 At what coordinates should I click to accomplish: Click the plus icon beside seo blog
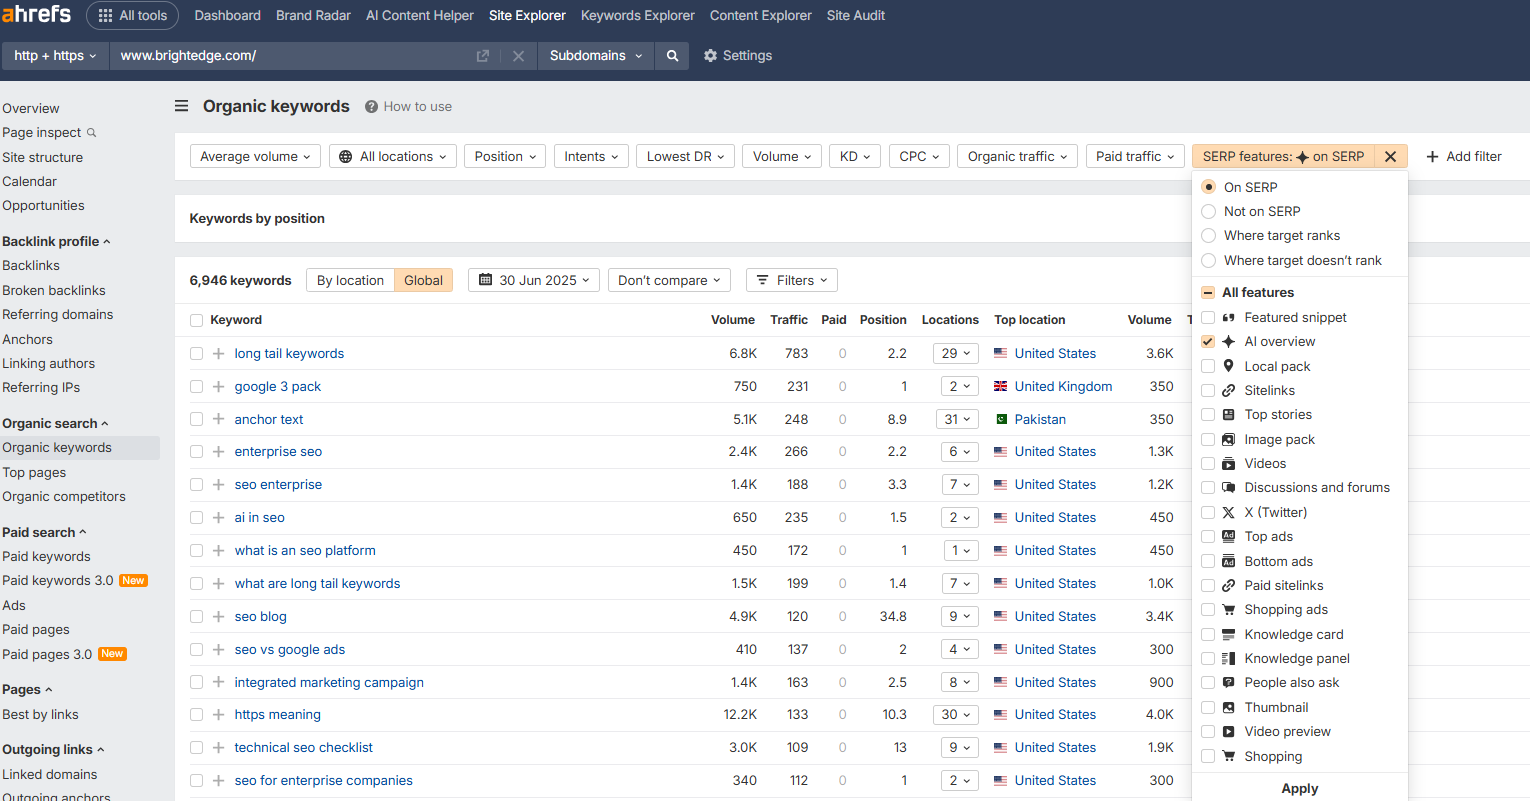coord(218,616)
